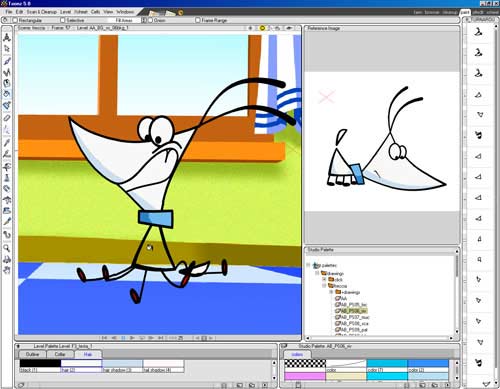This screenshot has width=500, height=389.
Task: Open the Scan & Cleanup menu
Action: pos(42,12)
